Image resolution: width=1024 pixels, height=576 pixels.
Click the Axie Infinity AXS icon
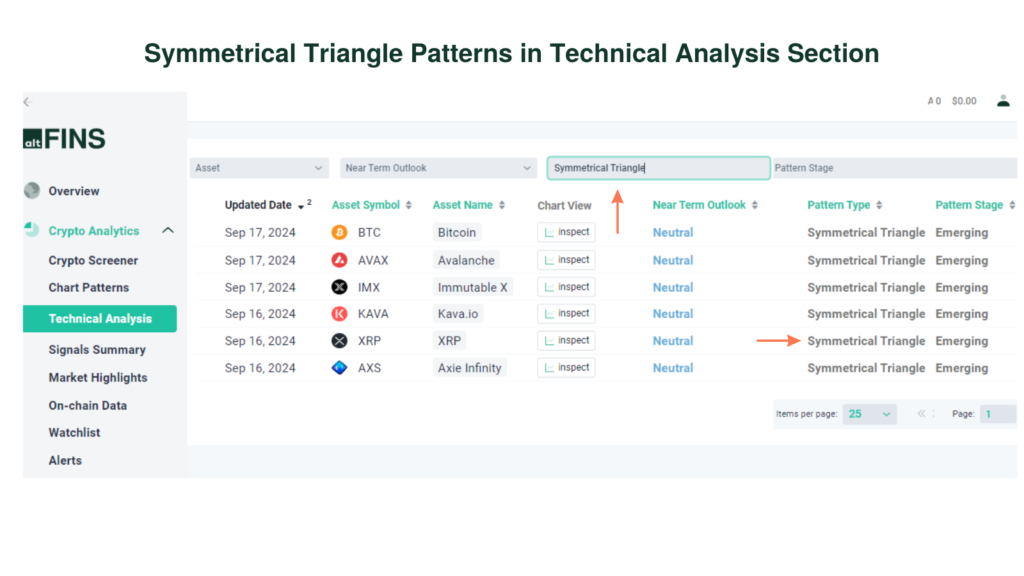click(339, 367)
